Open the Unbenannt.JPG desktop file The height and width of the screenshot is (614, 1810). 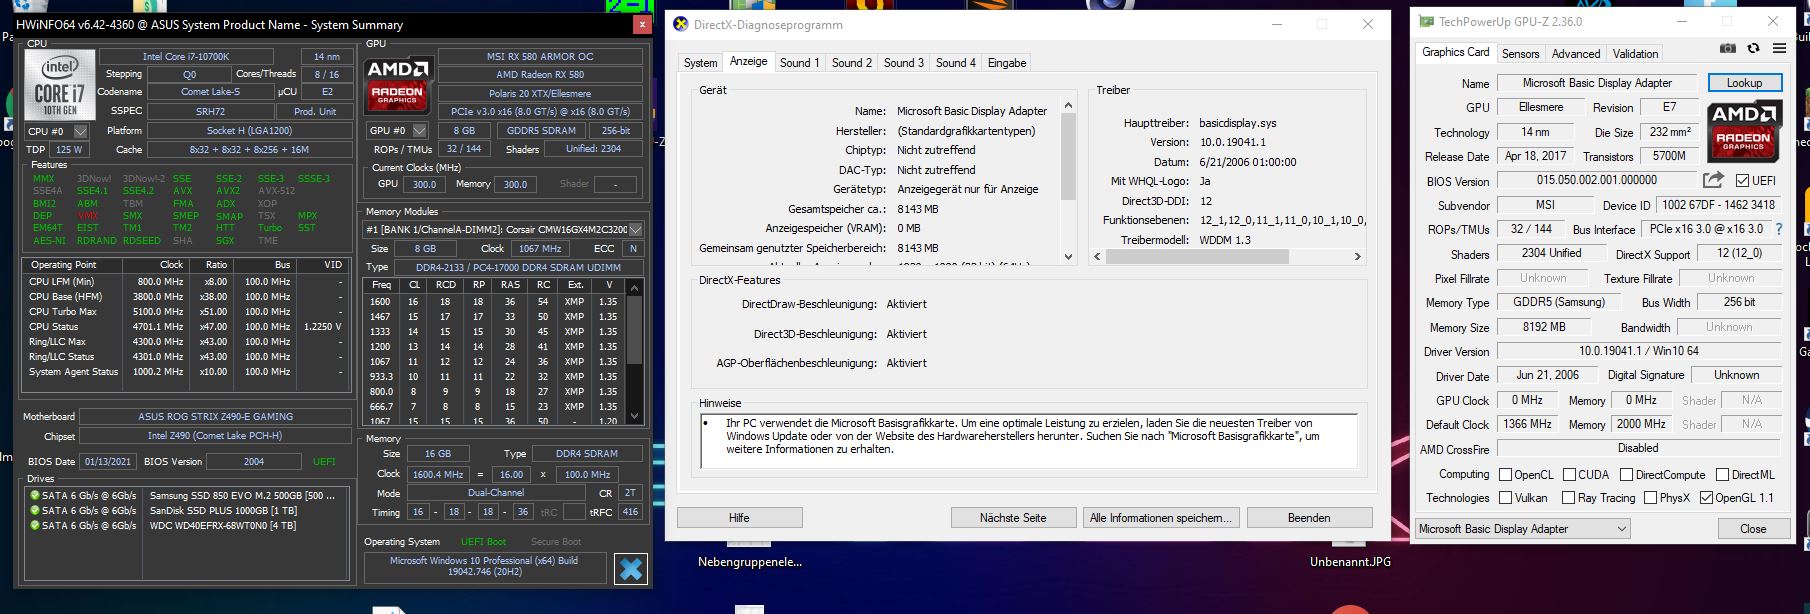coord(1349,562)
